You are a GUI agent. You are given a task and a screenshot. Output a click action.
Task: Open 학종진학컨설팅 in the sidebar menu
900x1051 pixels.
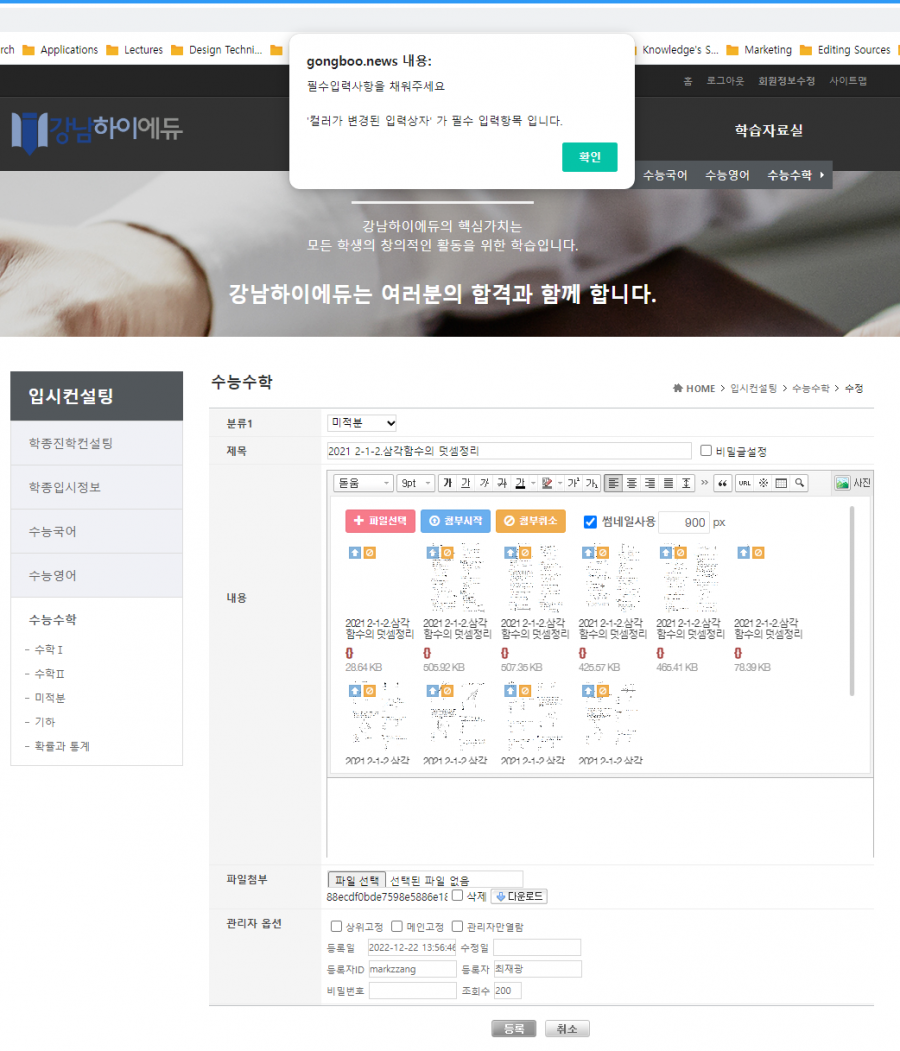[97, 443]
